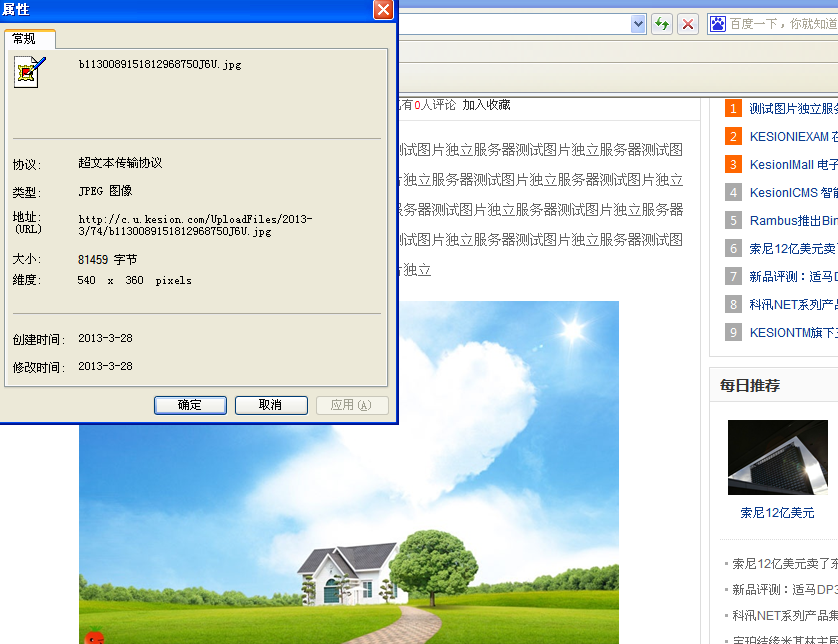
Task: Click inside the search input field beside Baidu
Action: 790,21
